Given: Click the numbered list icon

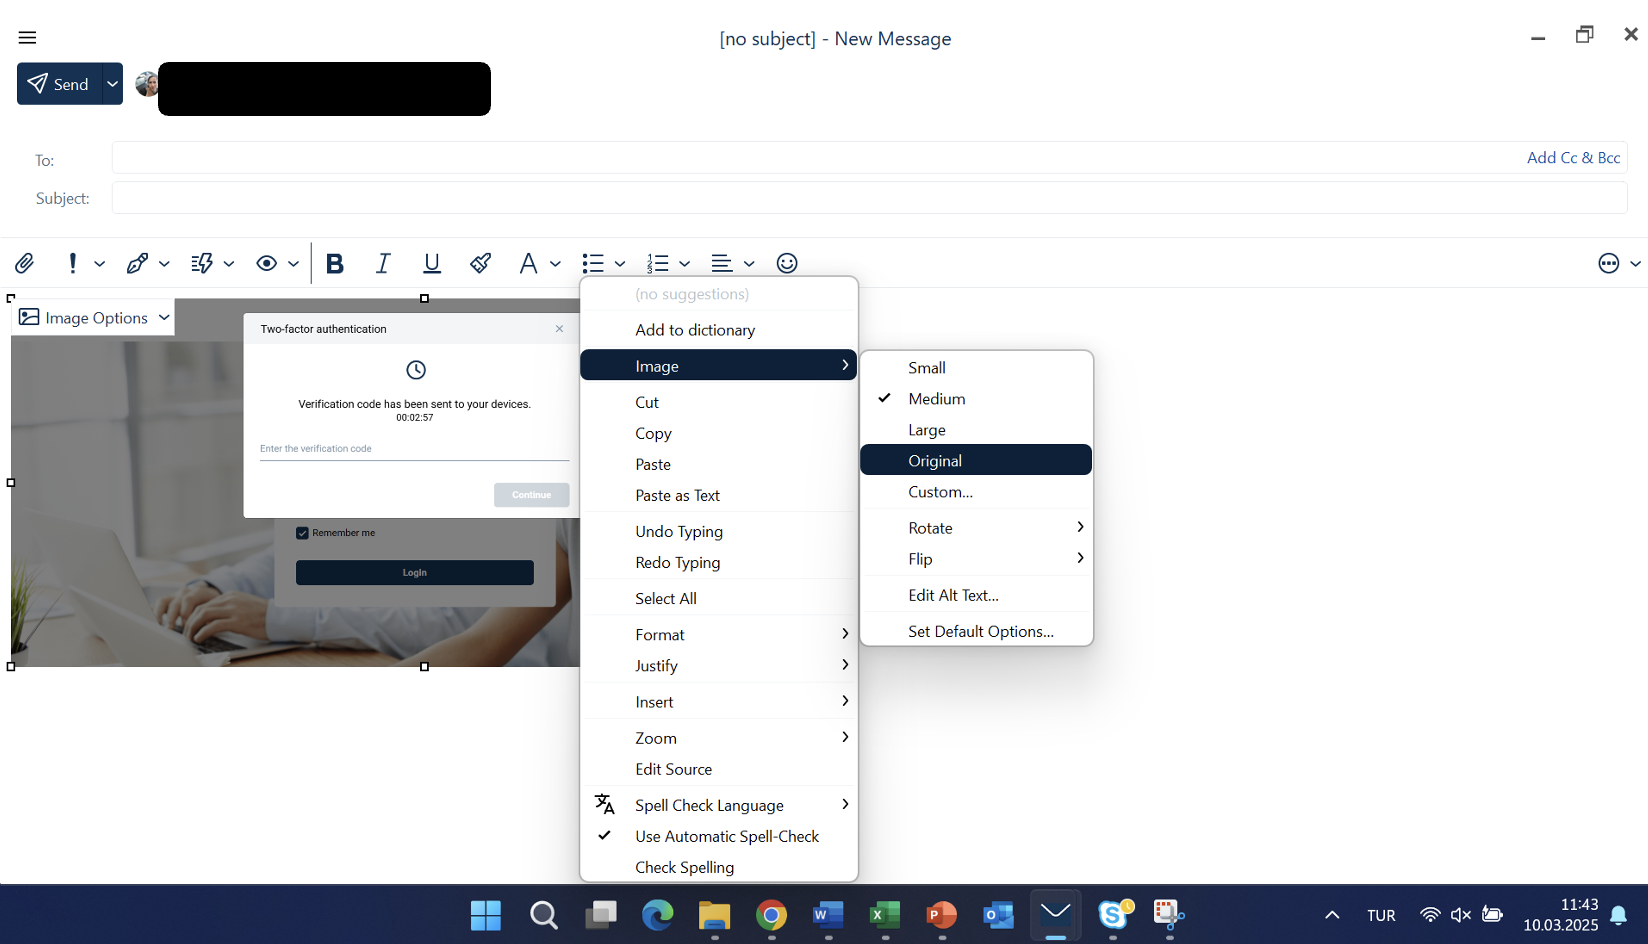Looking at the screenshot, I should [657, 263].
